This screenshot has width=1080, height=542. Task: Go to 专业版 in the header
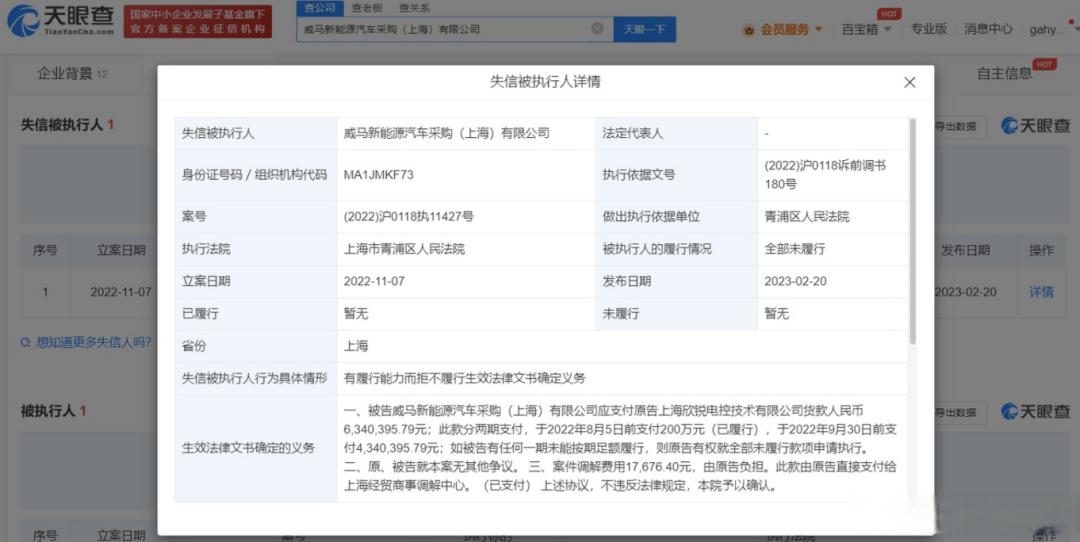(x=928, y=29)
